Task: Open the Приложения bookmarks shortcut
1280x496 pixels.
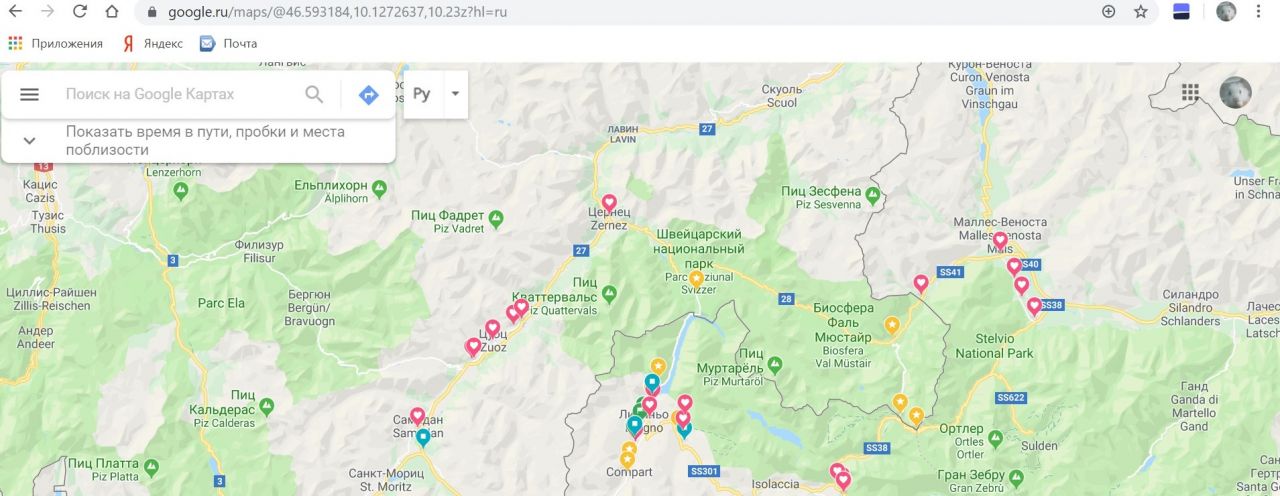Action: (x=55, y=44)
